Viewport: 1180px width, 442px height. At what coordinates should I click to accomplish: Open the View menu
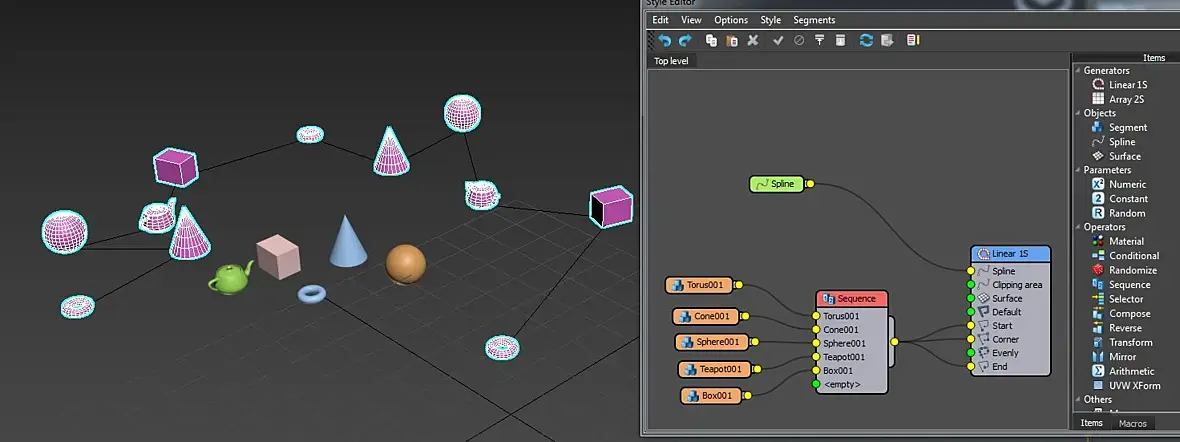691,20
